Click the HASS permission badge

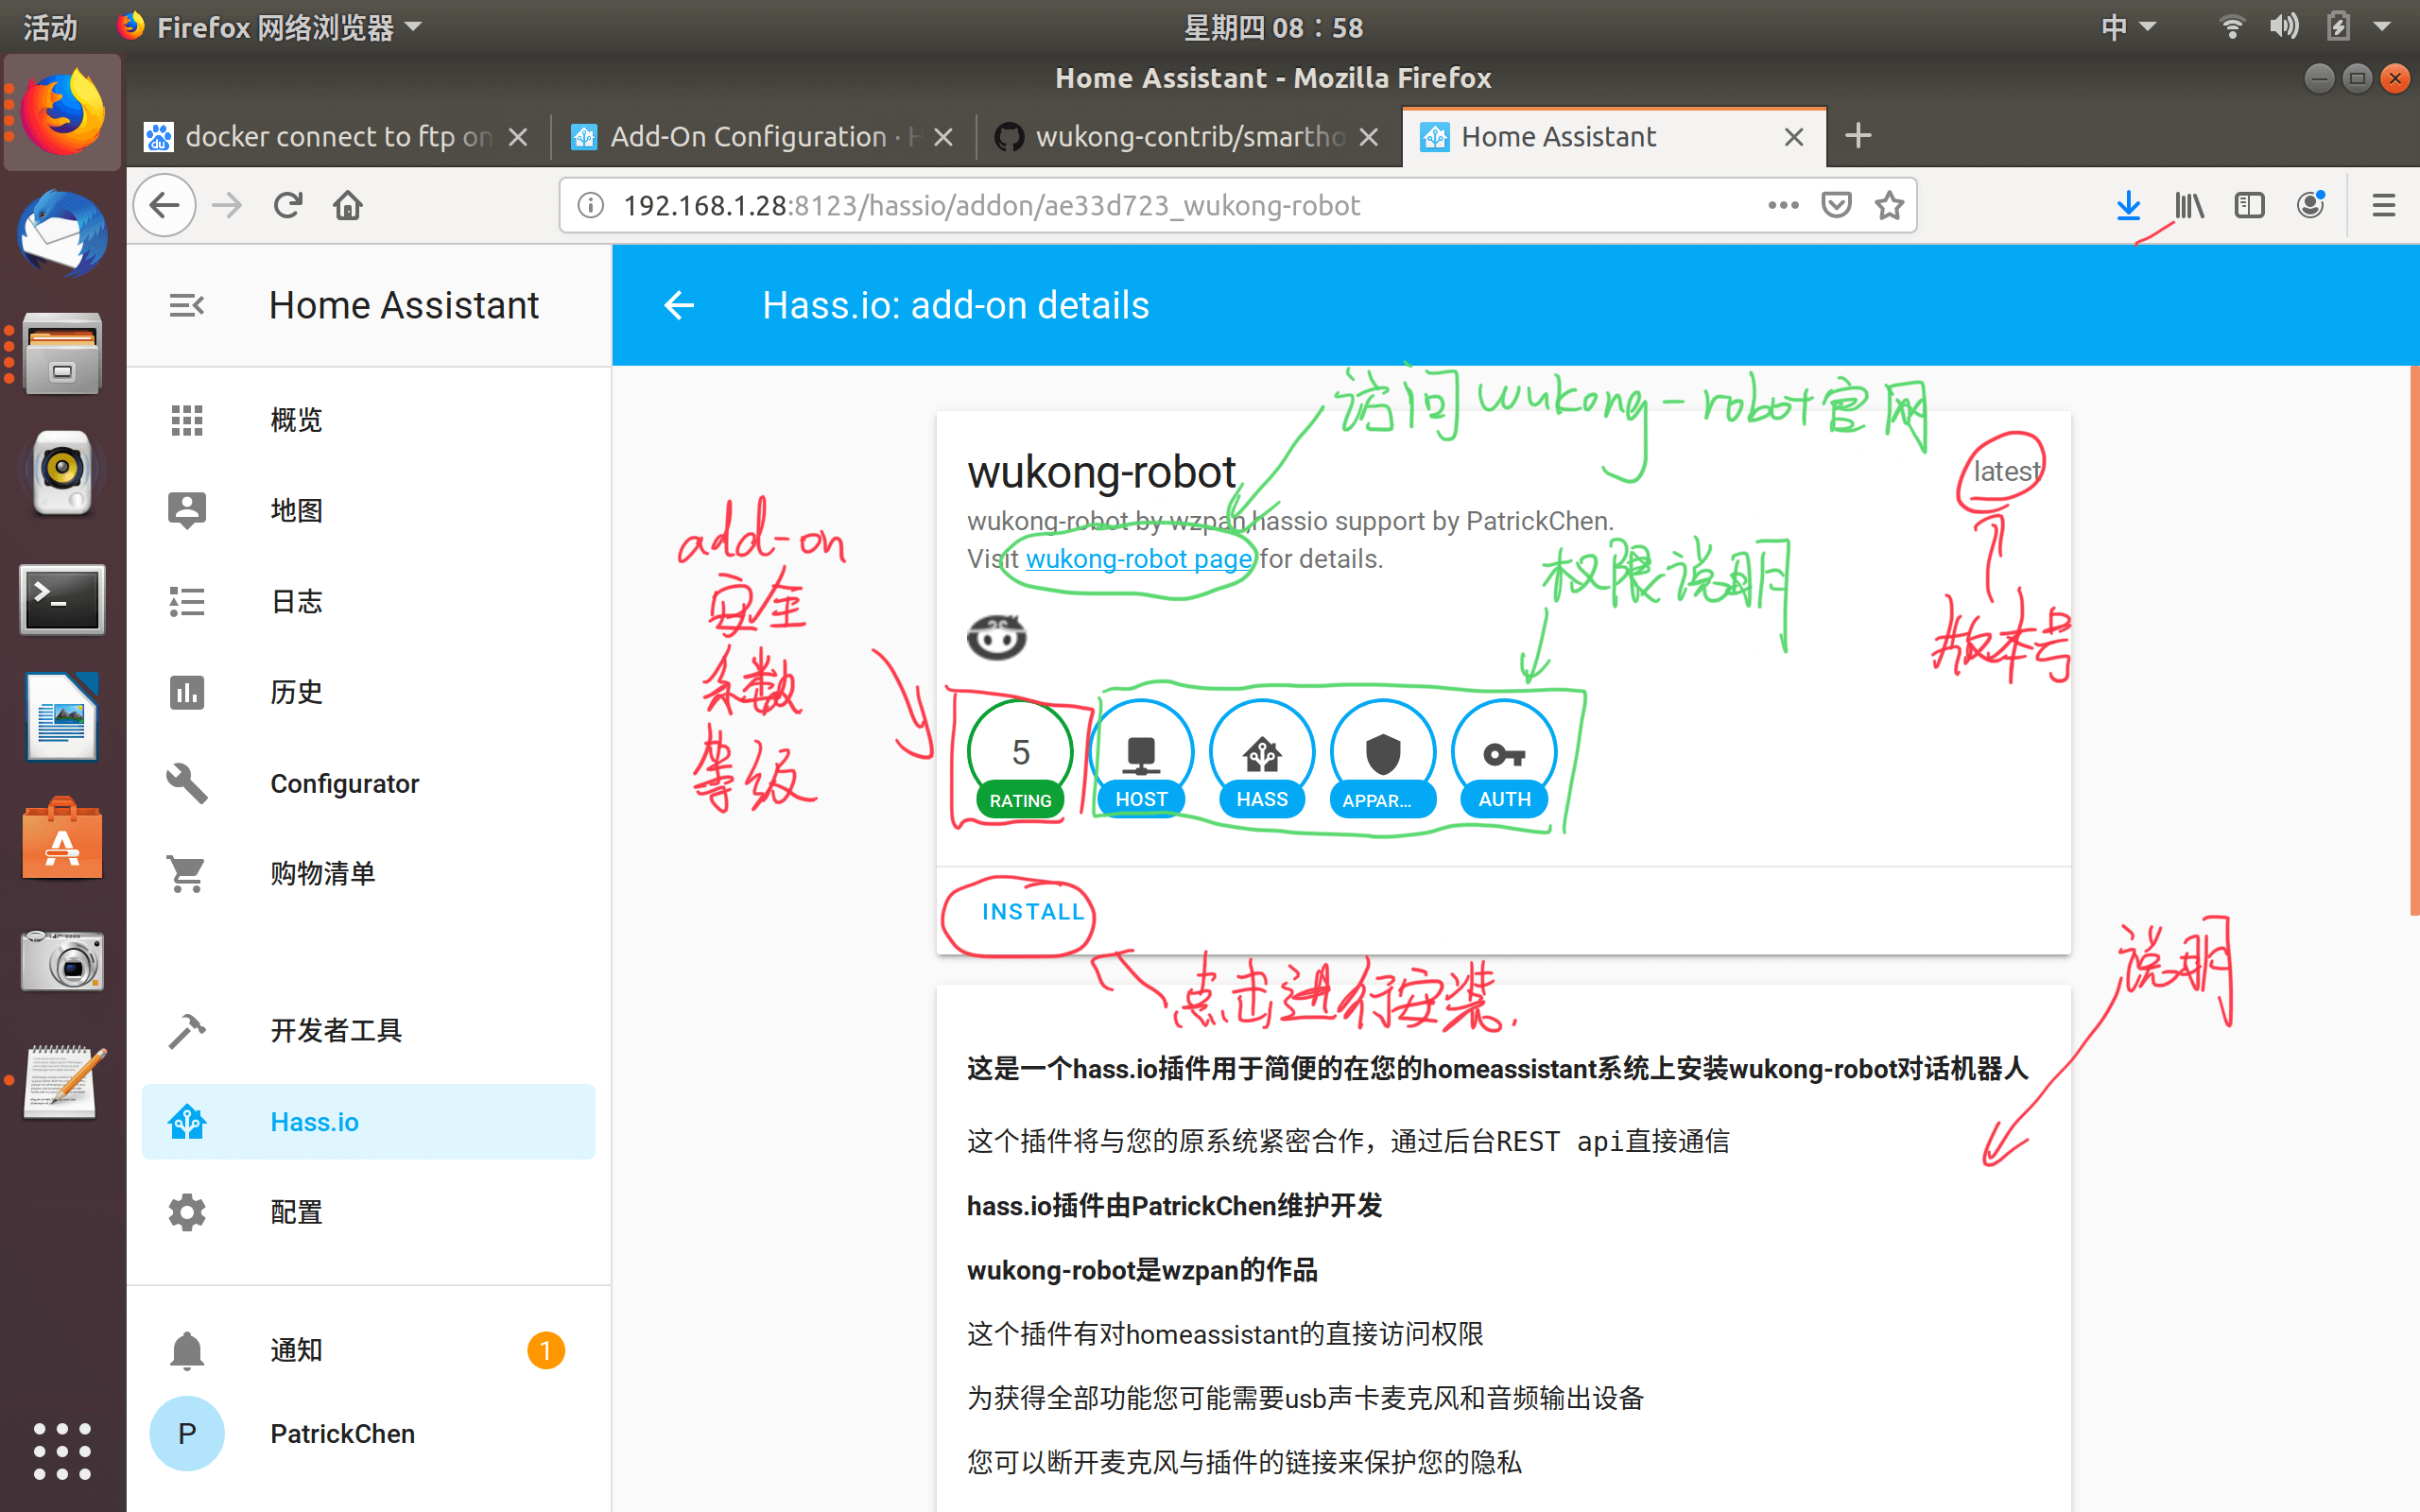(1262, 760)
